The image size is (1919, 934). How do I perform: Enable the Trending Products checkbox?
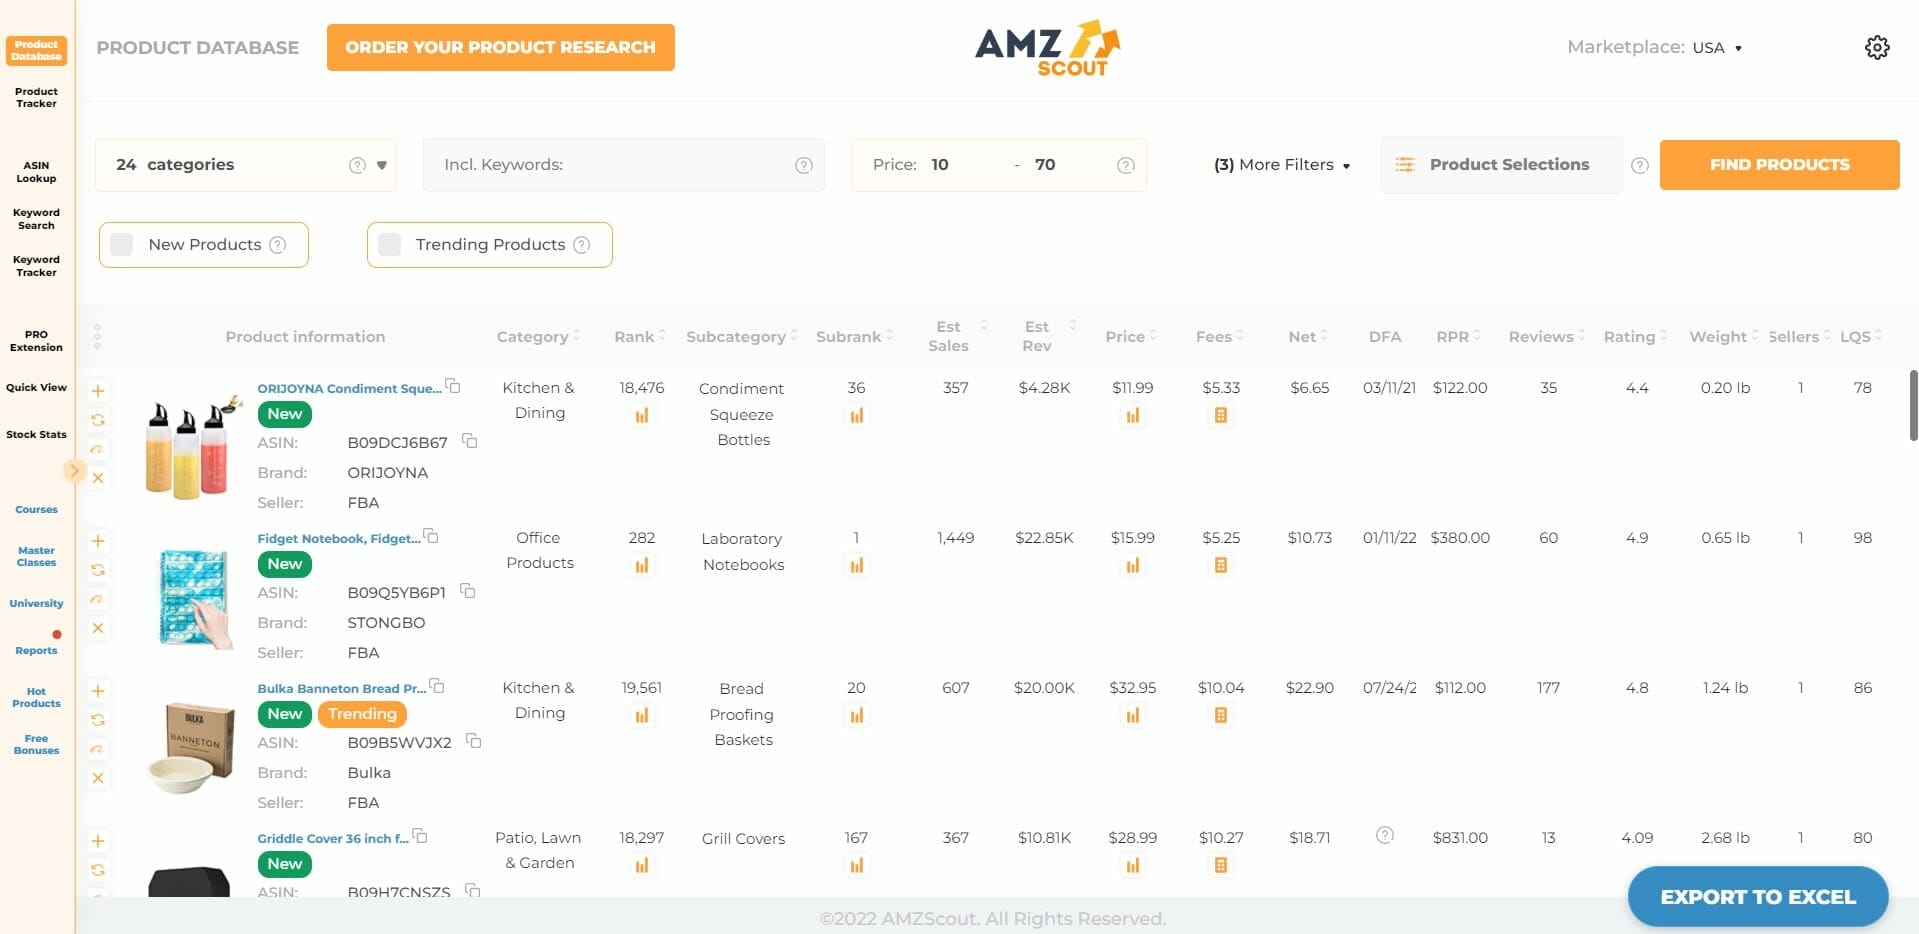point(390,245)
